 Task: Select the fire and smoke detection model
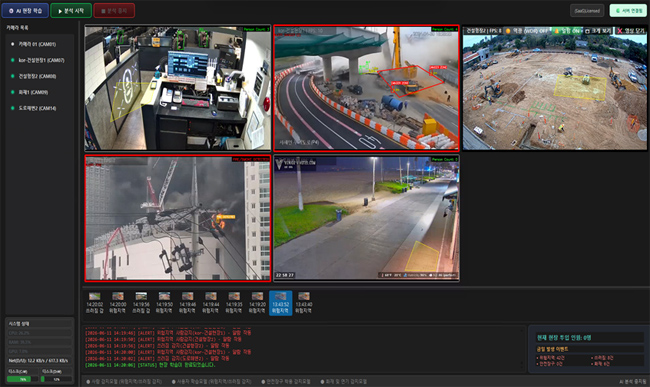344,382
